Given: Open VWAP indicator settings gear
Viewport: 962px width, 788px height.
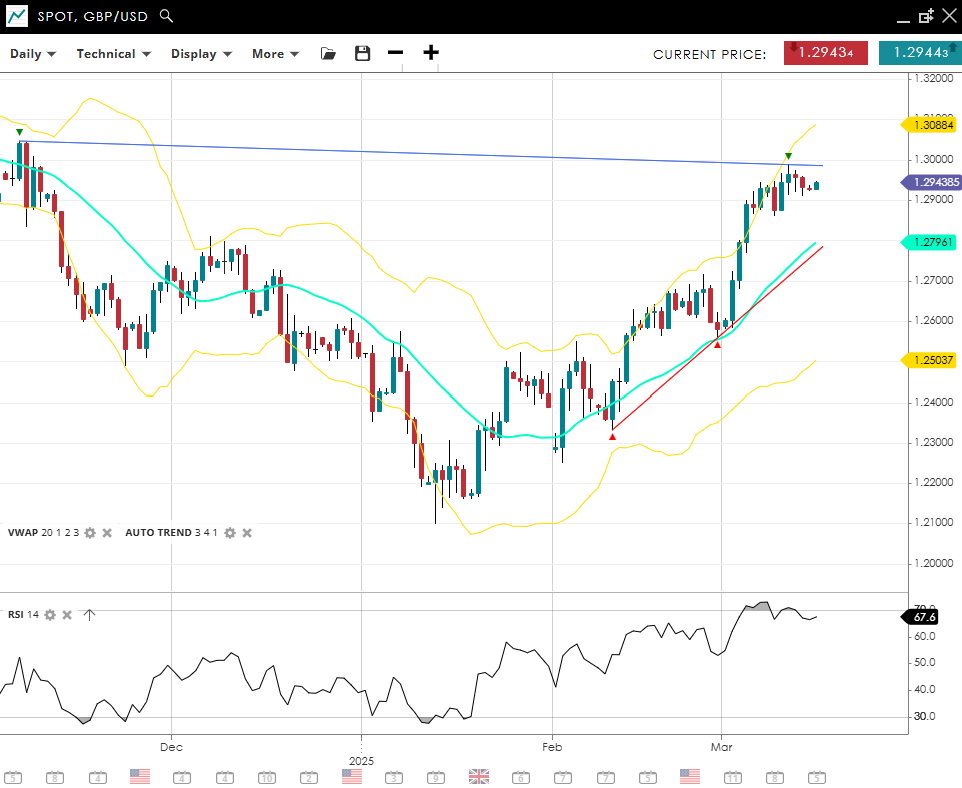Looking at the screenshot, I should pyautogui.click(x=90, y=533).
